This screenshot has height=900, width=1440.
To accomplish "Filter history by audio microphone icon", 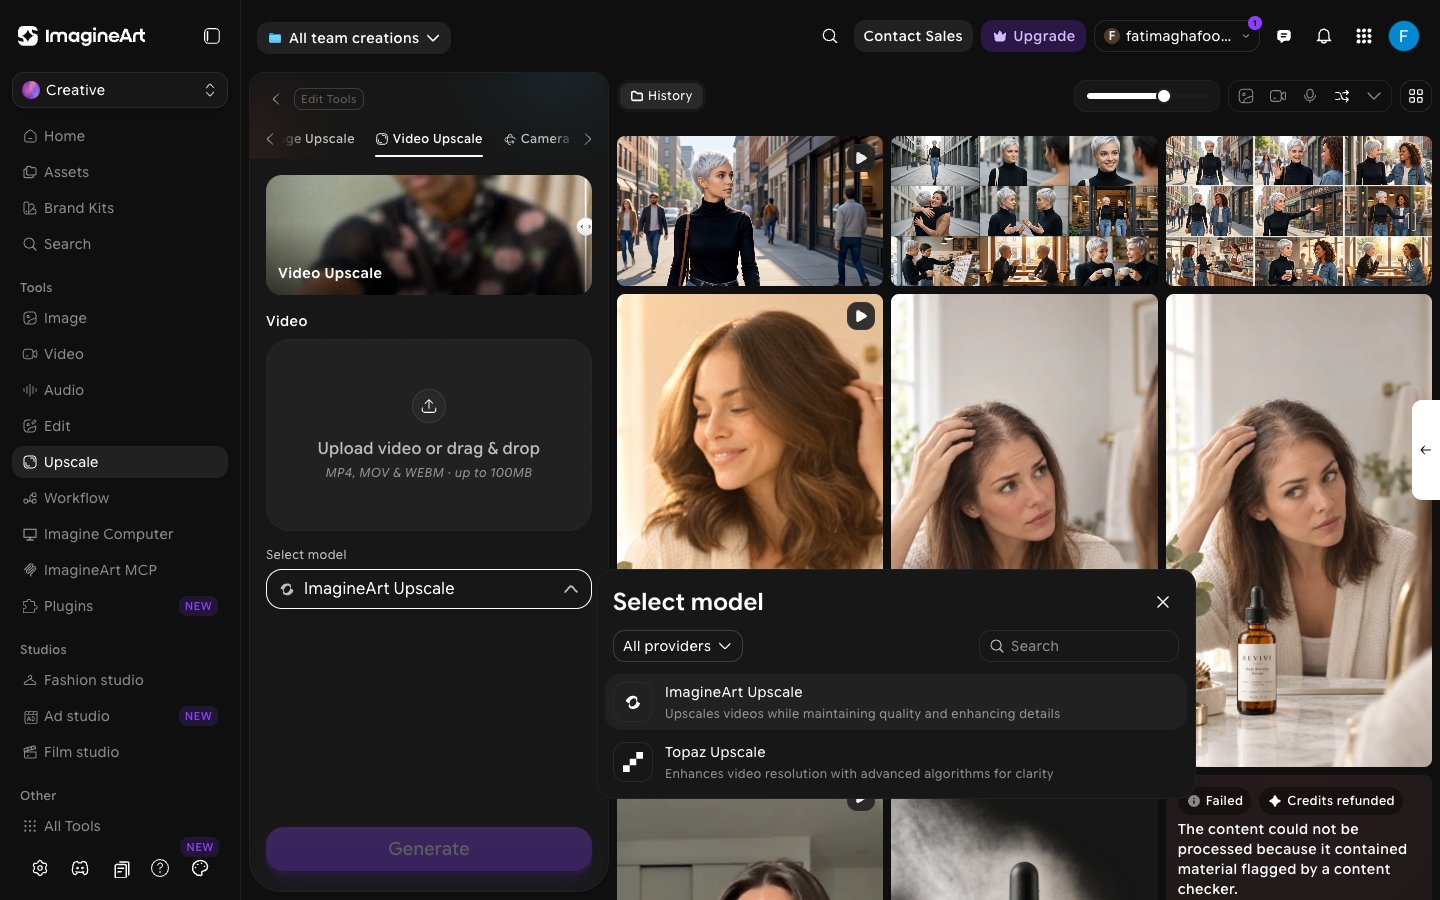I will tap(1310, 96).
